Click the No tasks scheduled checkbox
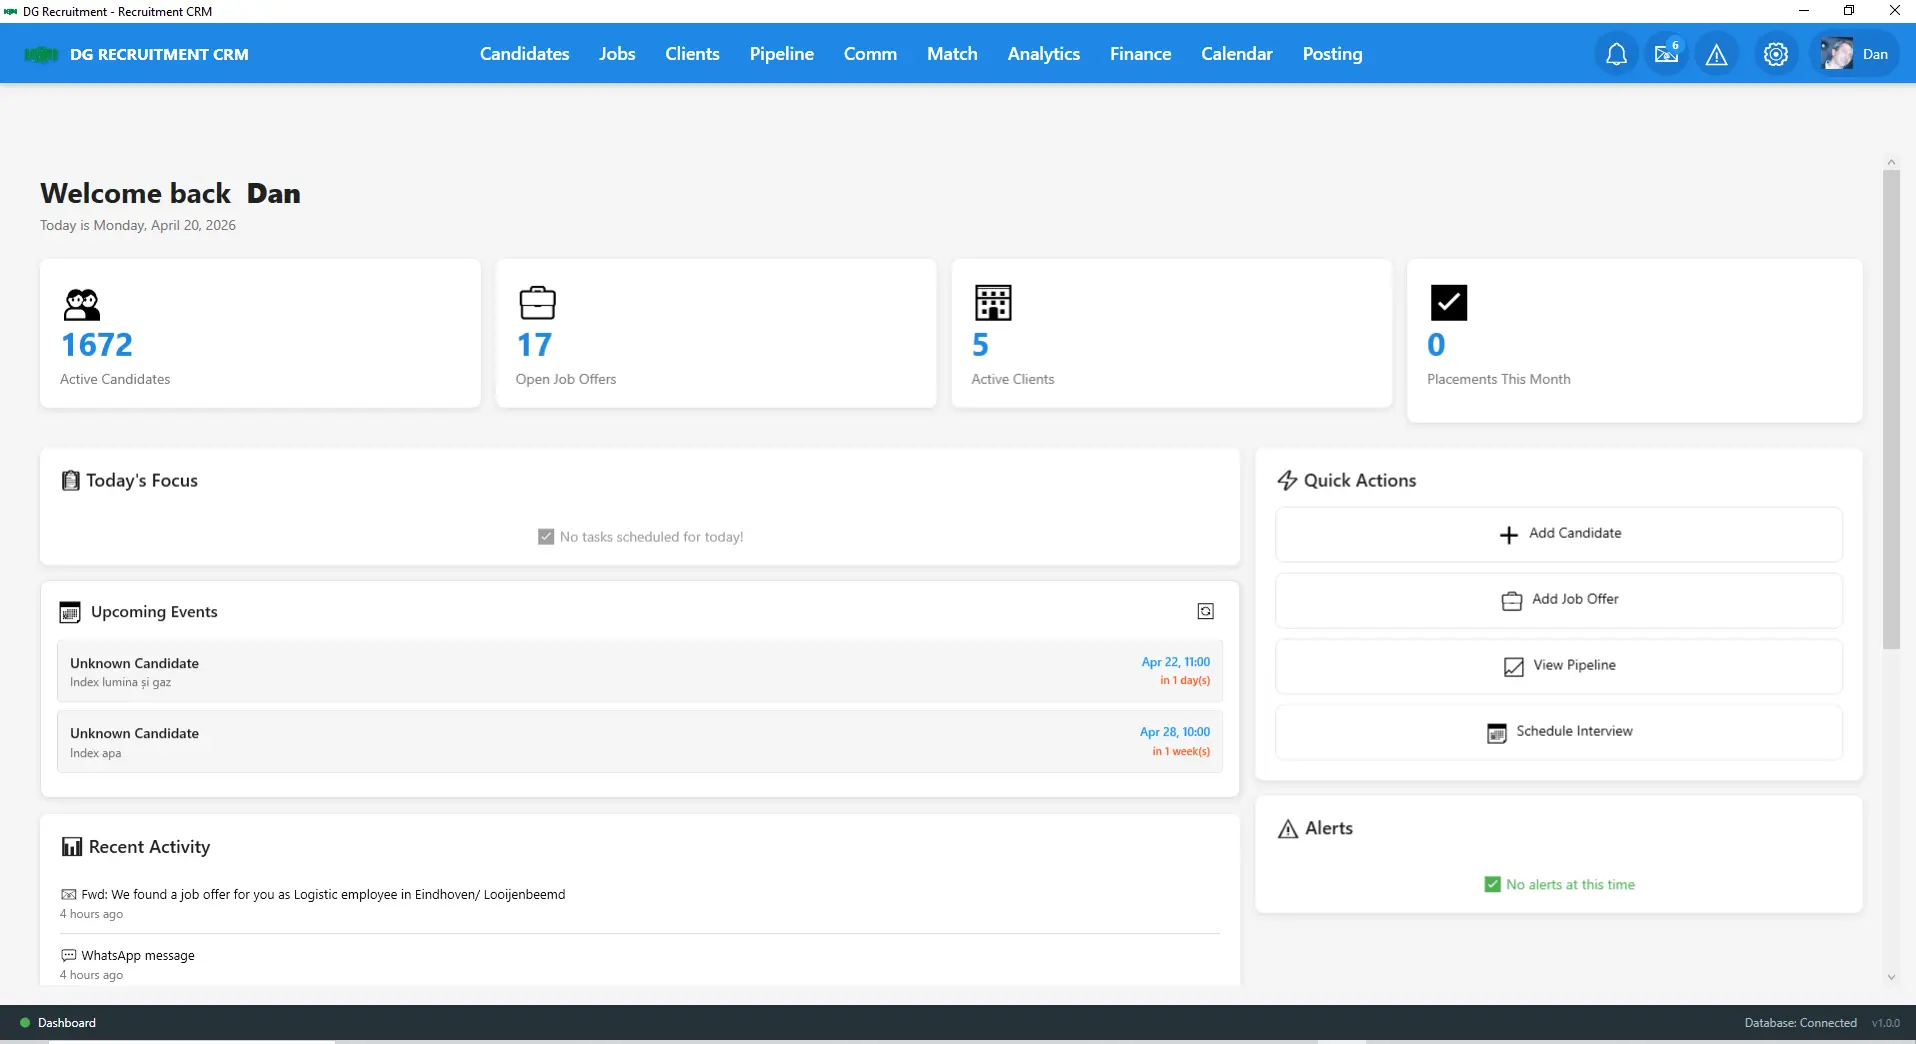This screenshot has width=1916, height=1044. click(546, 537)
